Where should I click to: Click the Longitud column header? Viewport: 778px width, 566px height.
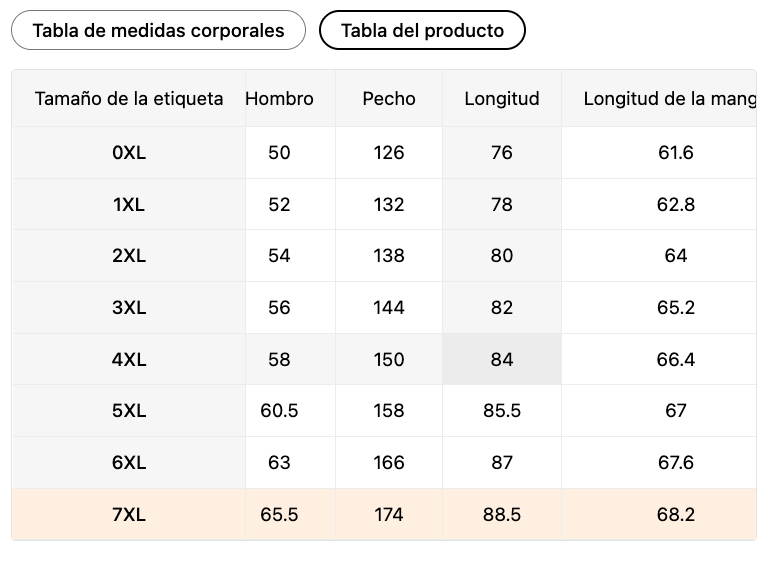[x=502, y=98]
